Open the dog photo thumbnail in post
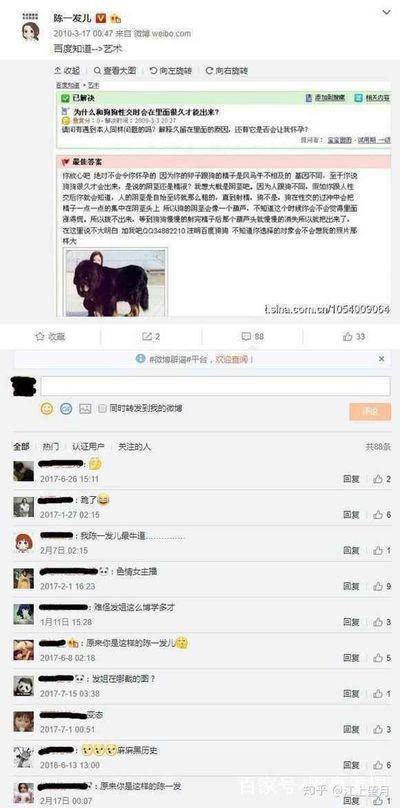 tap(115, 282)
